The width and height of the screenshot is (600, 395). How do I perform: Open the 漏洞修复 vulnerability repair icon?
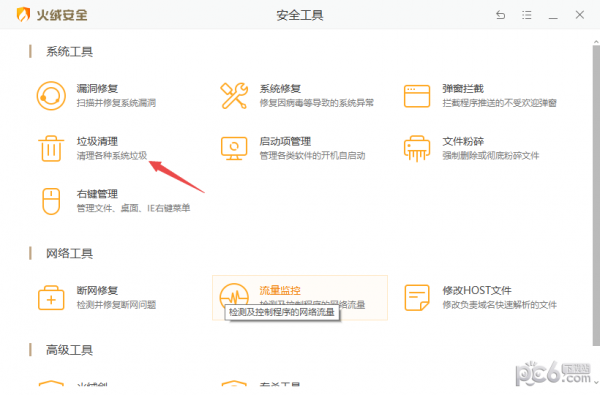51,96
